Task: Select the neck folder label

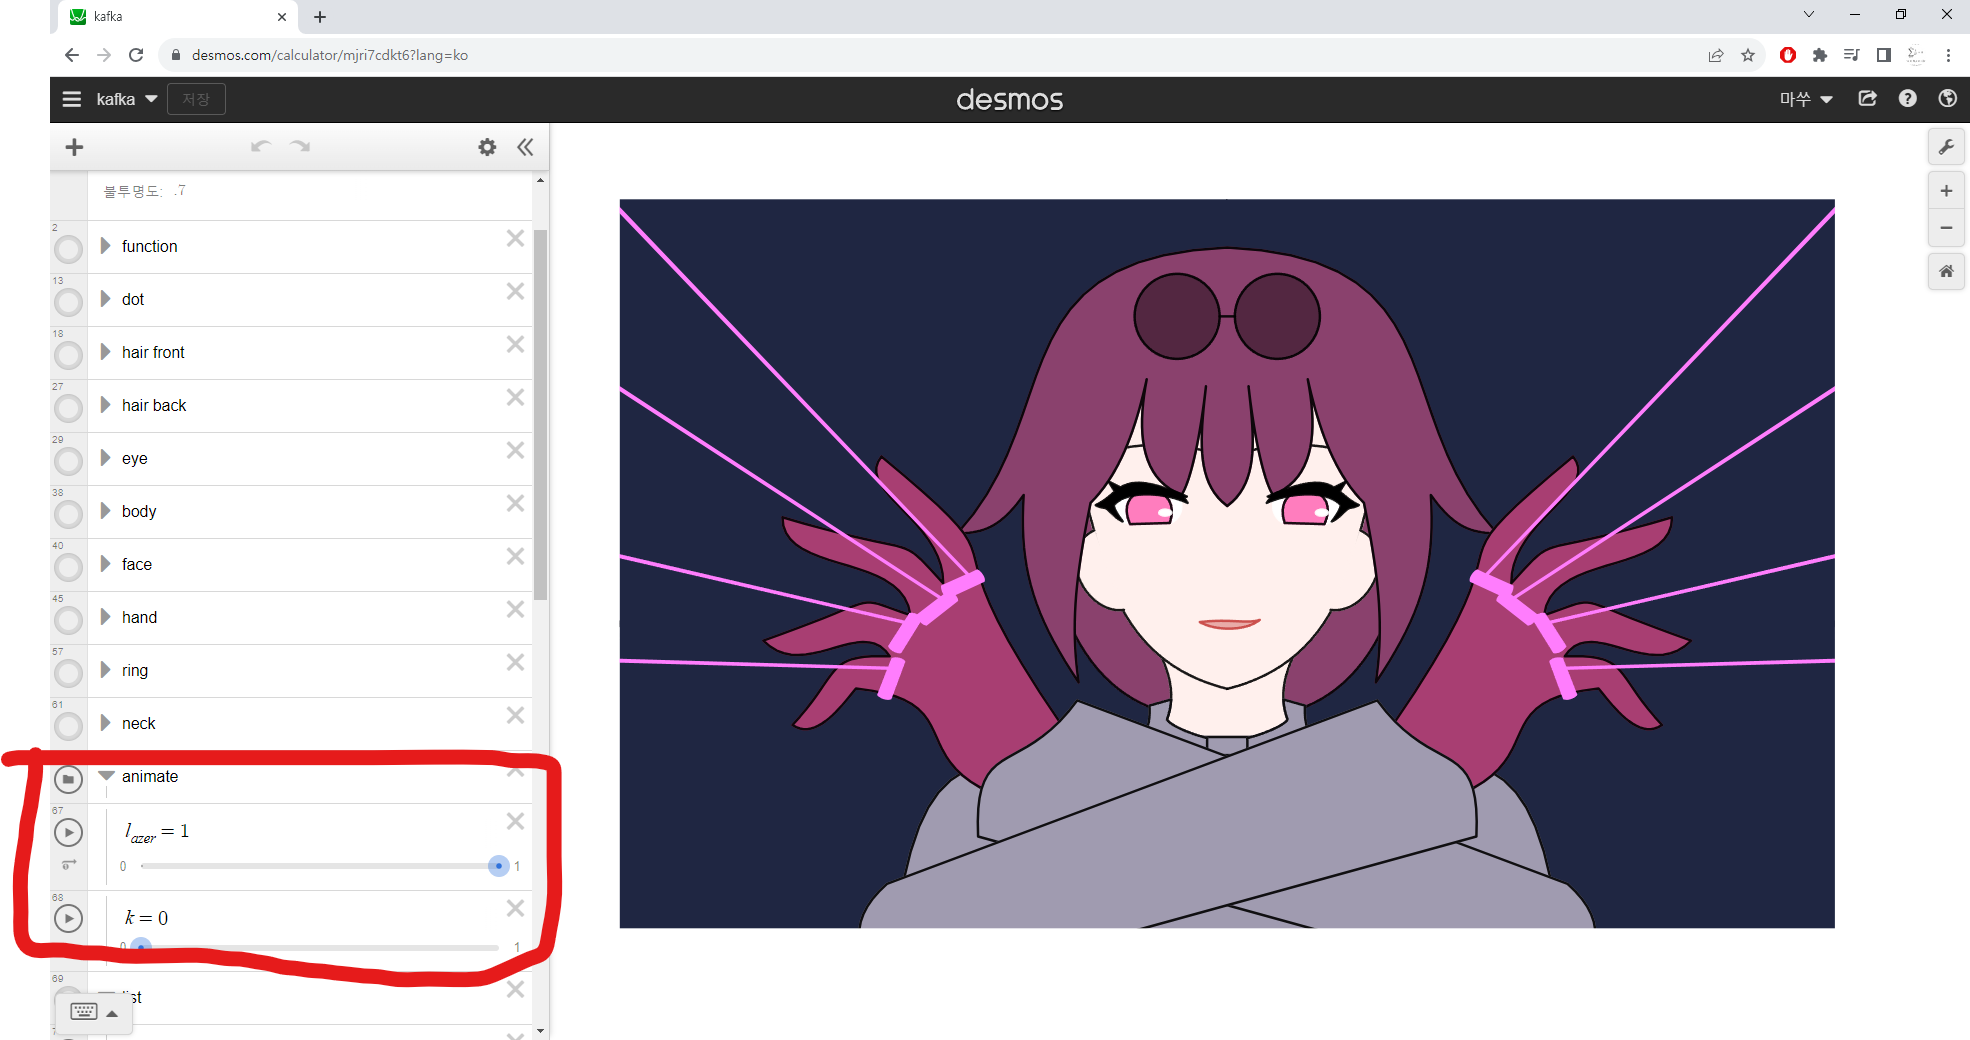Action: (139, 723)
